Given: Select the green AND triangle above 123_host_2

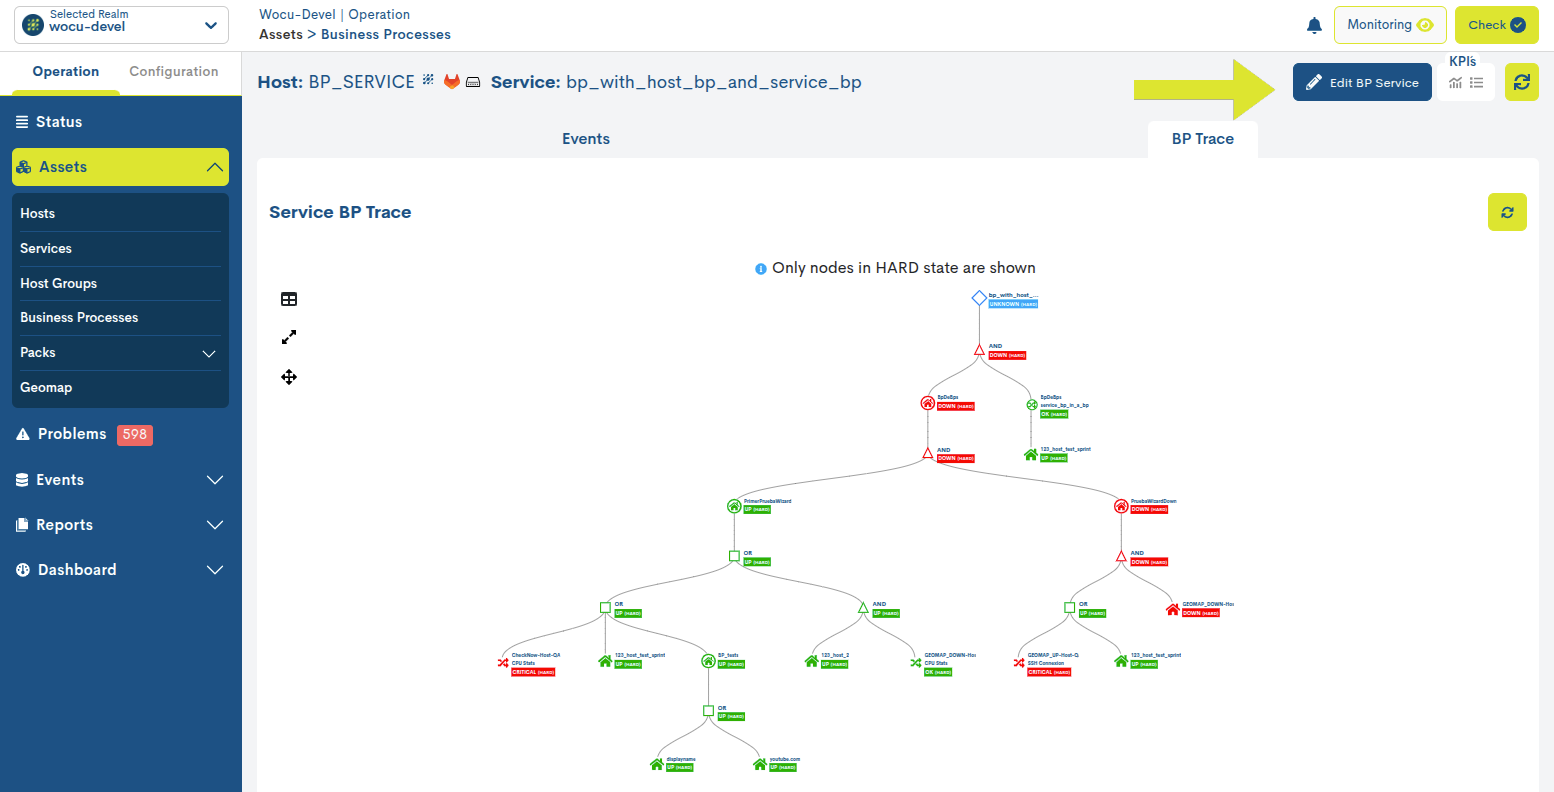Looking at the screenshot, I should tap(863, 607).
